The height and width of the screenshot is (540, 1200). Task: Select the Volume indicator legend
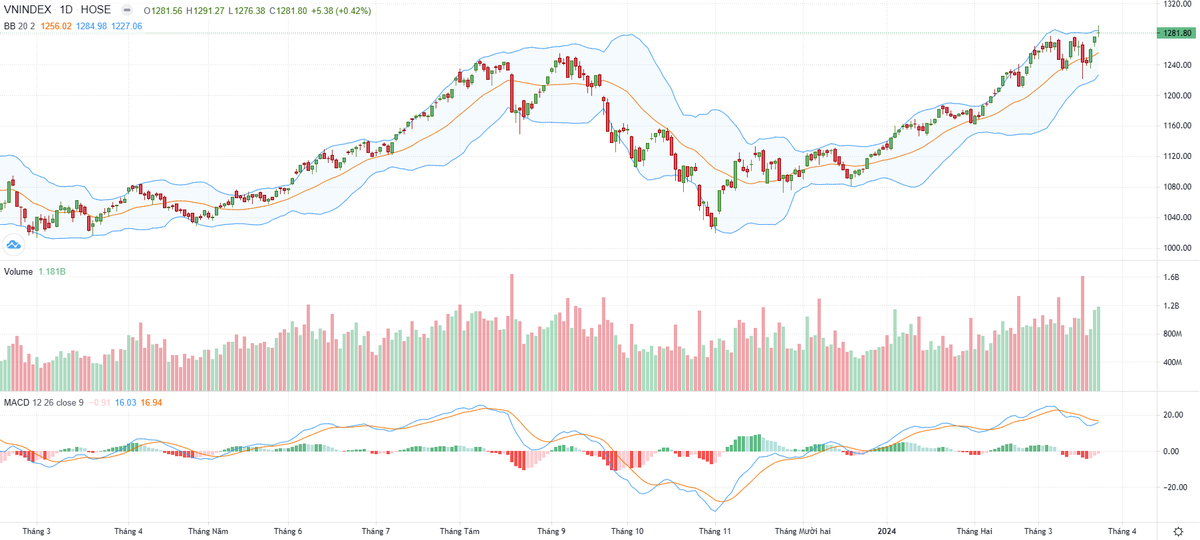coord(19,271)
